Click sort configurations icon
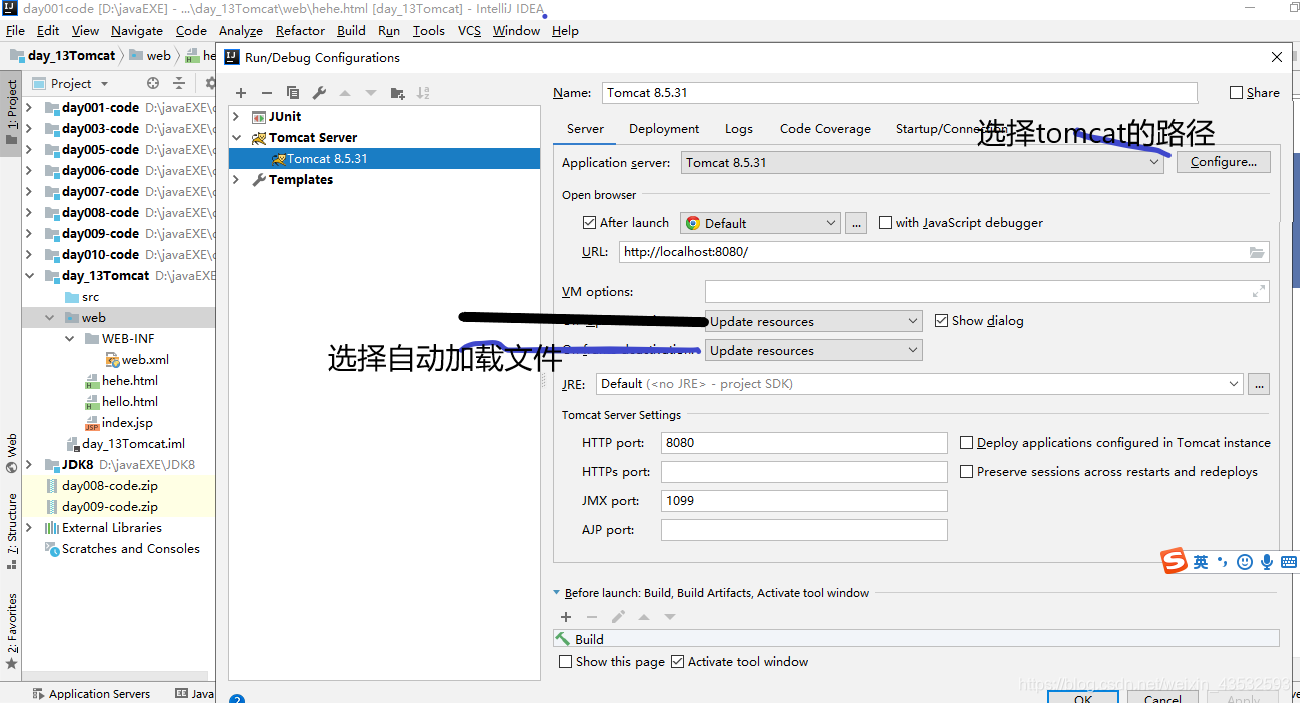This screenshot has height=703, width=1300. [423, 93]
